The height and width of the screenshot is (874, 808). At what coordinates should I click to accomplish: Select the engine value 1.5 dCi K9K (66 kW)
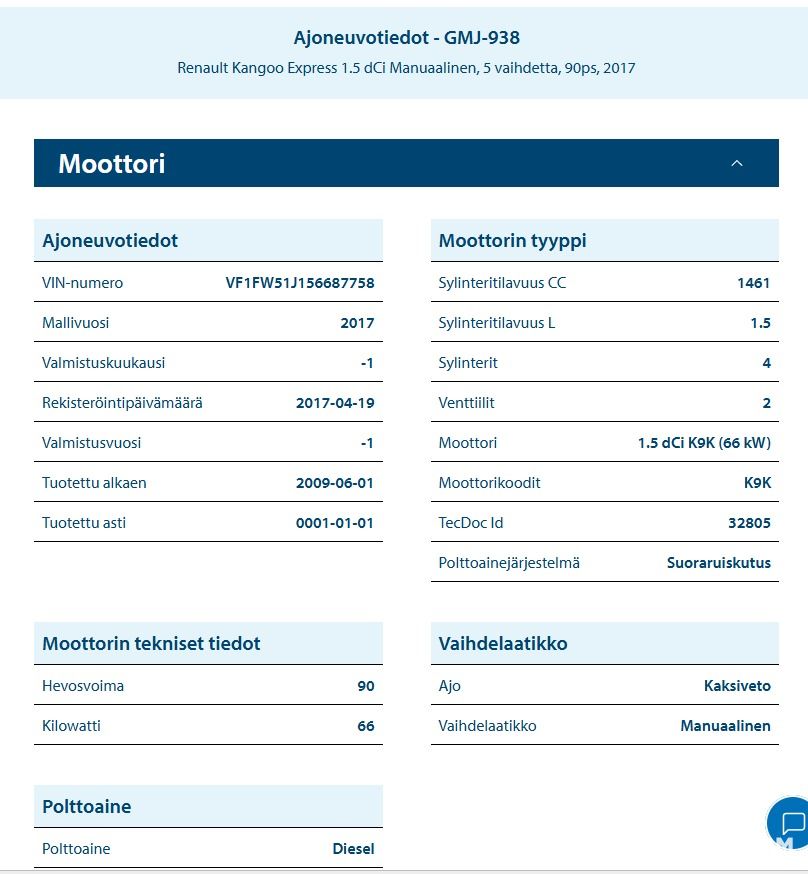pyautogui.click(x=704, y=443)
